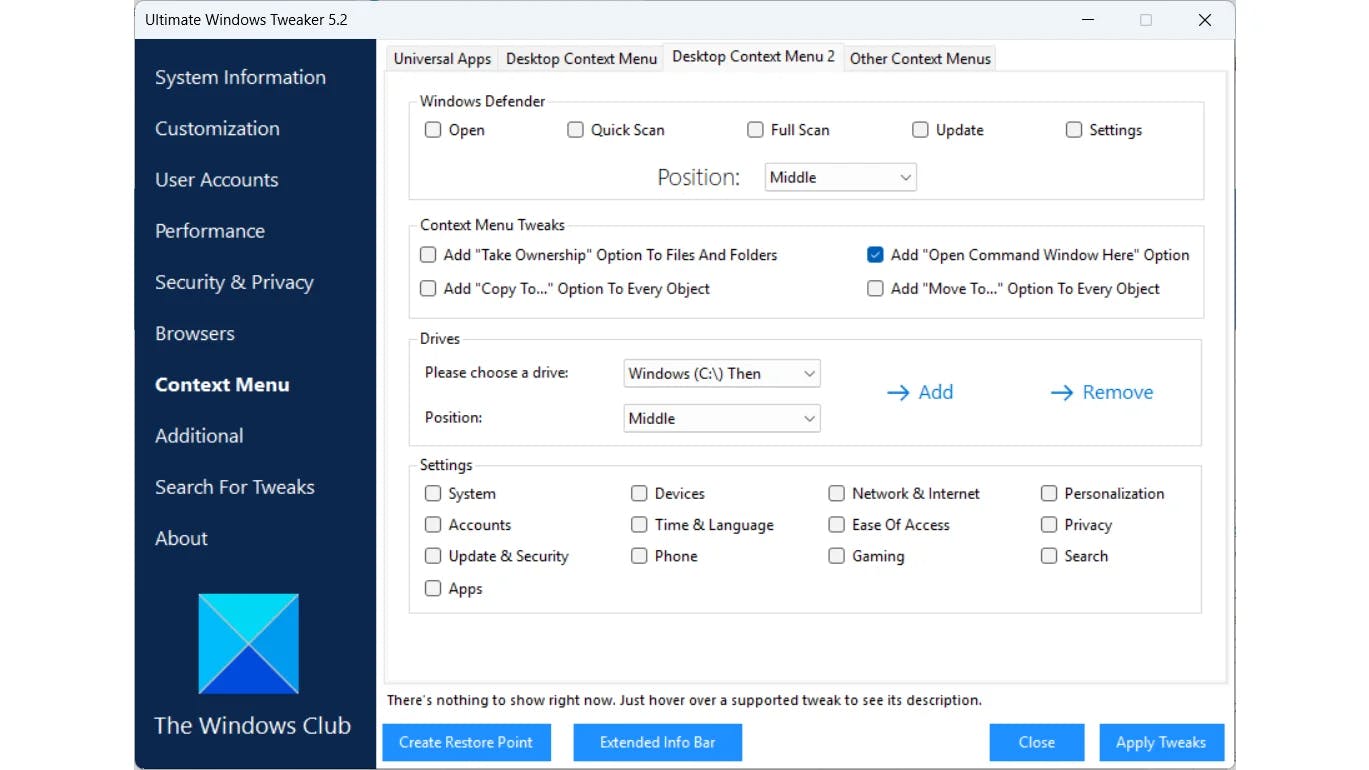Click the arrow icon beside Remove

1061,393
